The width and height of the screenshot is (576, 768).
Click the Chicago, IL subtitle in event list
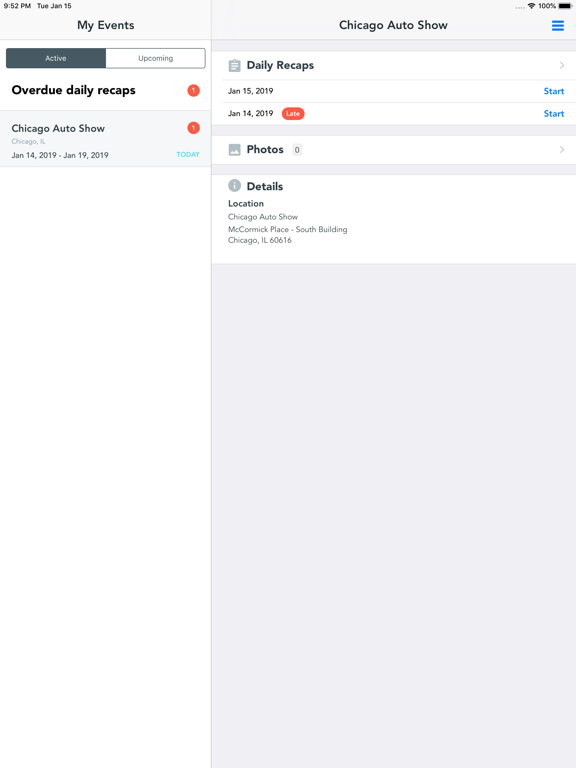[x=28, y=142]
